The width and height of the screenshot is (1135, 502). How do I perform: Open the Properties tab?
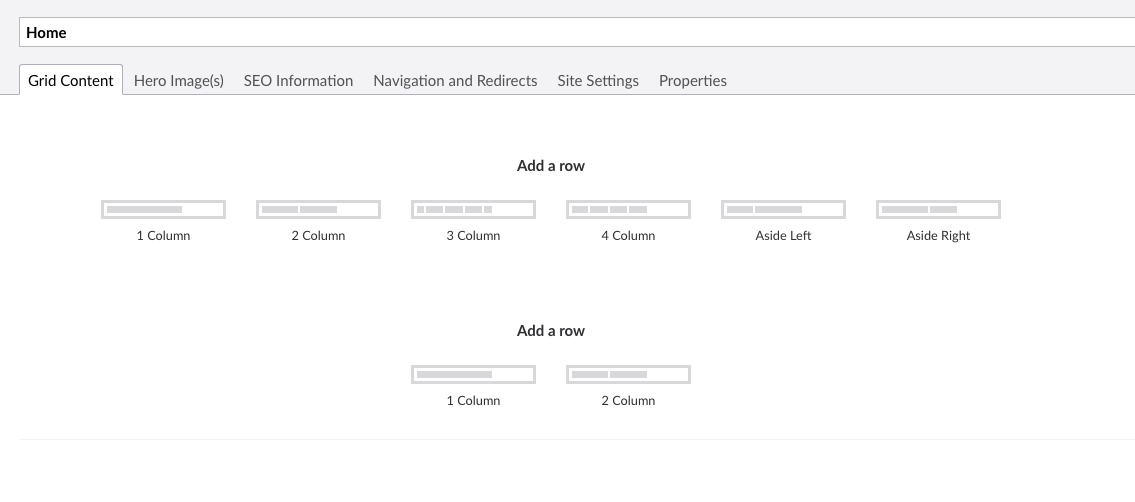(693, 81)
